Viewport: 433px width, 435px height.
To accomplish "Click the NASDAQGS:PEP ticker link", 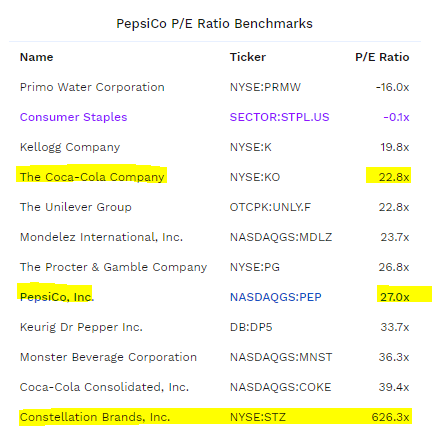I will (x=276, y=297).
